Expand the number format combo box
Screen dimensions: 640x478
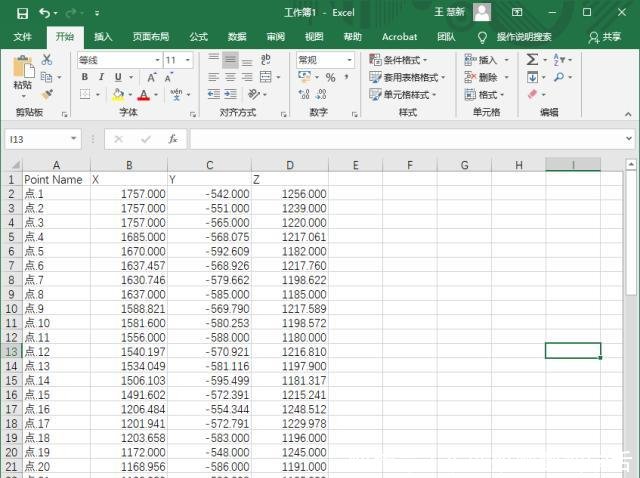pyautogui.click(x=349, y=60)
